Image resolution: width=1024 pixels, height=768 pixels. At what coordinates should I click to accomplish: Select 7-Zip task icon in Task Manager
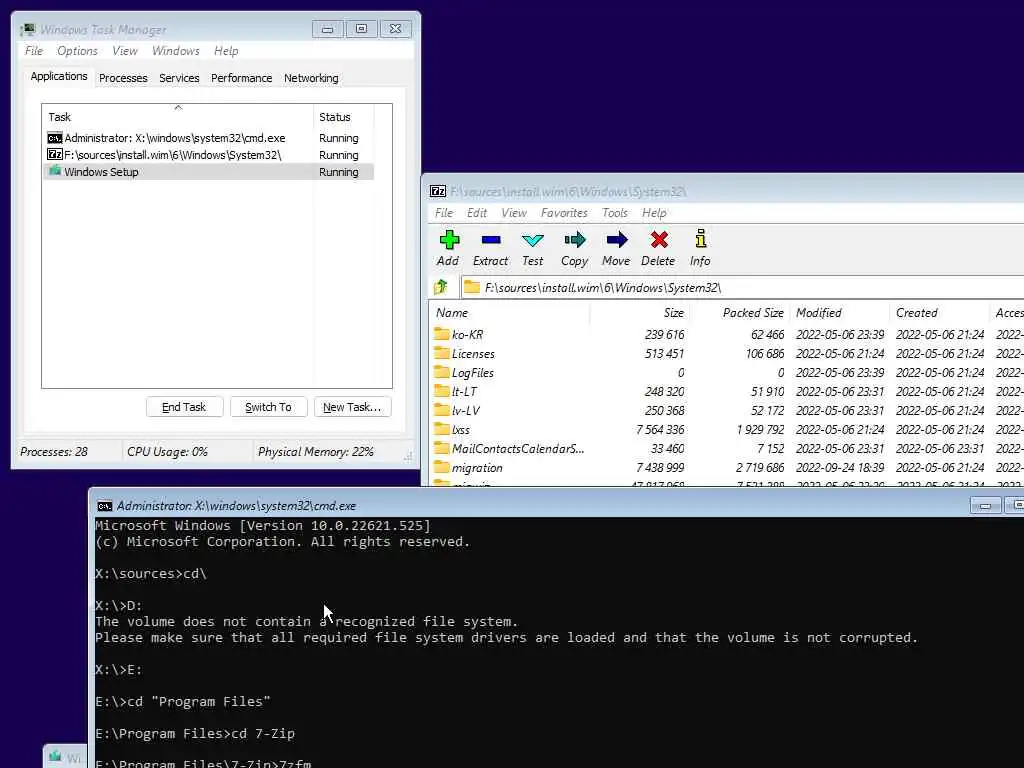pos(55,155)
